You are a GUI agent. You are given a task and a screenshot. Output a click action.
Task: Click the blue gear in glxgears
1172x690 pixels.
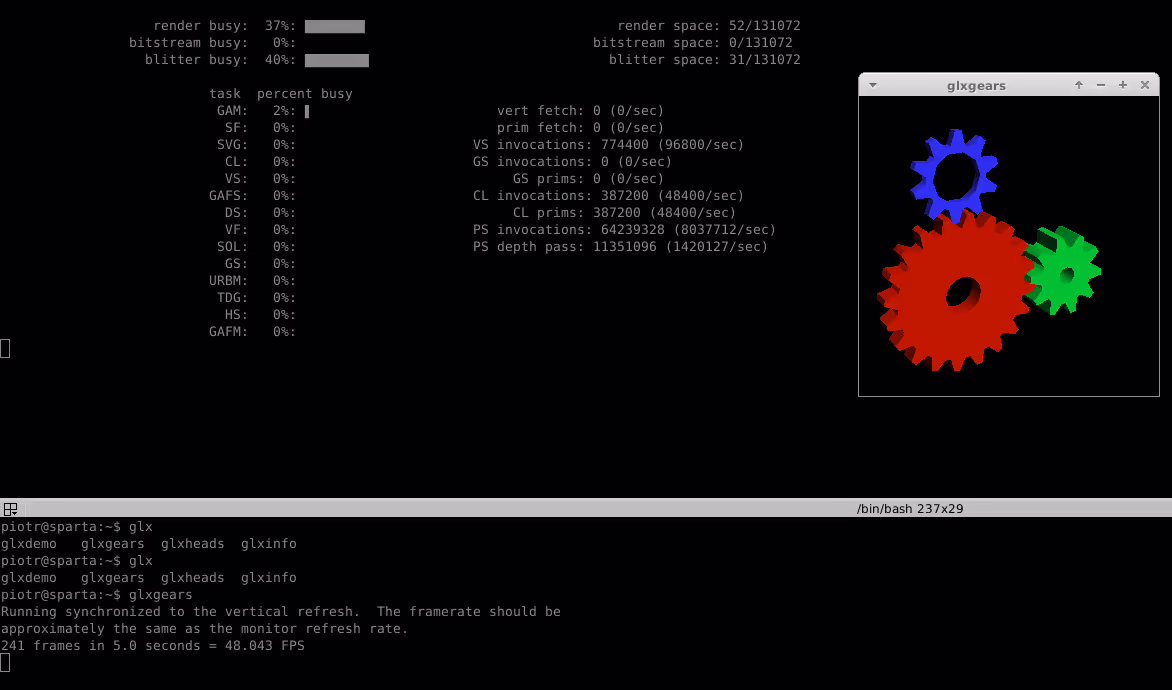click(953, 175)
